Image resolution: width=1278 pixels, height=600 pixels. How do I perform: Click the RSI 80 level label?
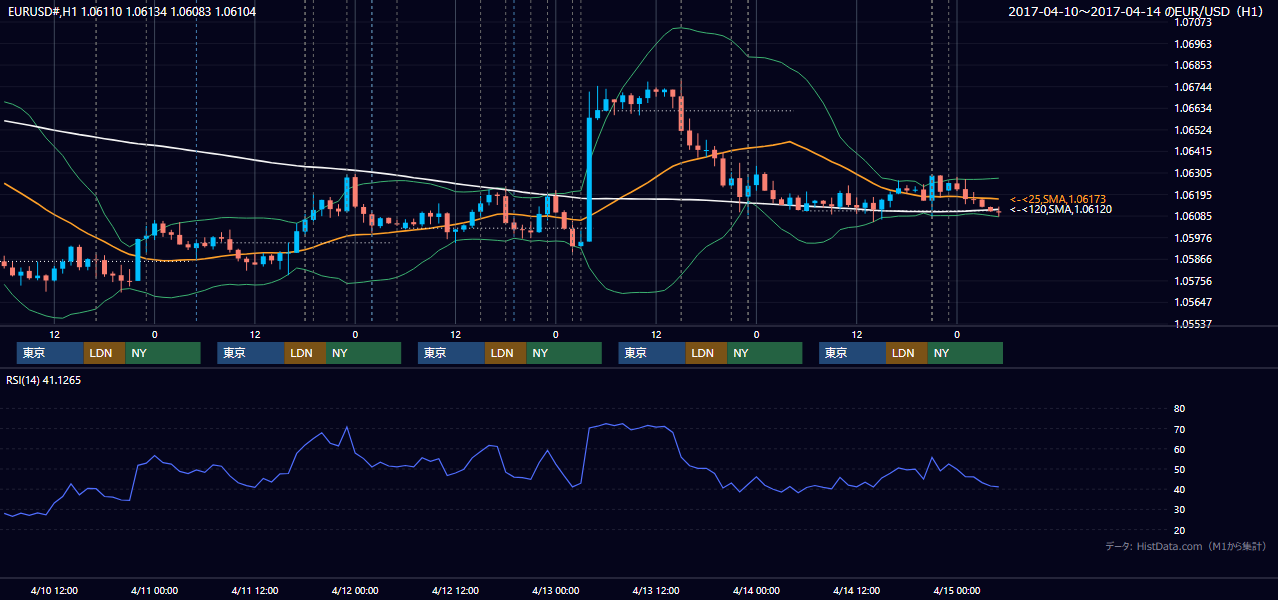pyautogui.click(x=1179, y=409)
